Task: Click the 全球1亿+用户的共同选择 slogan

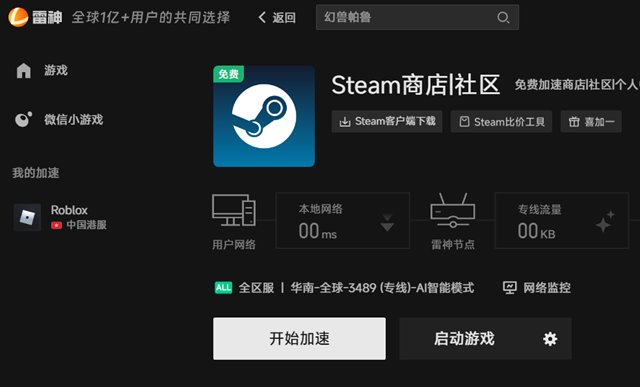Action: [151, 18]
